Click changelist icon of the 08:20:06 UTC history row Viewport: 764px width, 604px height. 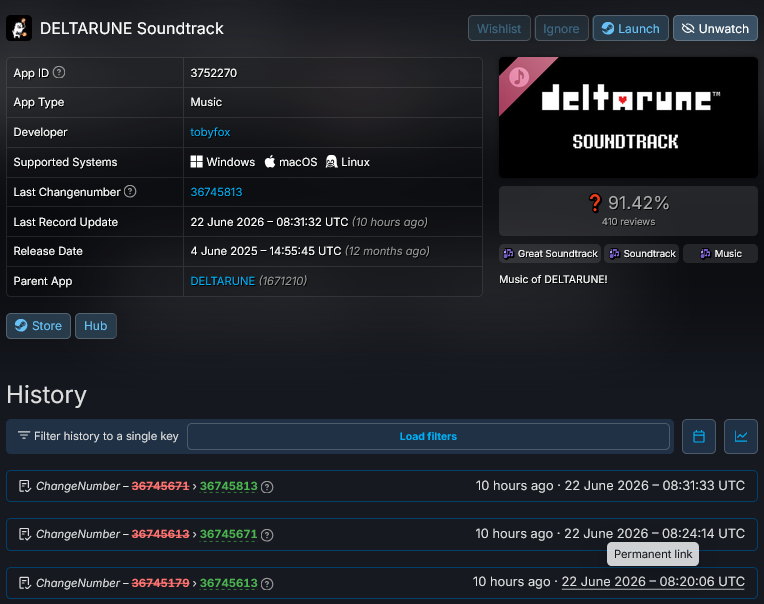[x=24, y=583]
